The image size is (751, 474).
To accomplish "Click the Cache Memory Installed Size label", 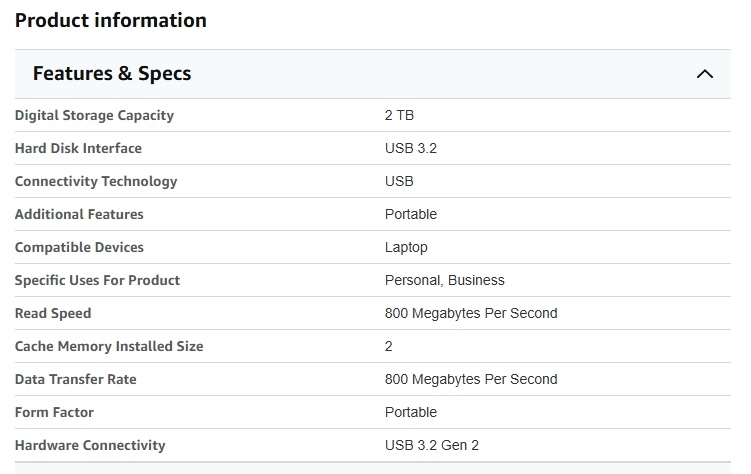I will 109,347.
